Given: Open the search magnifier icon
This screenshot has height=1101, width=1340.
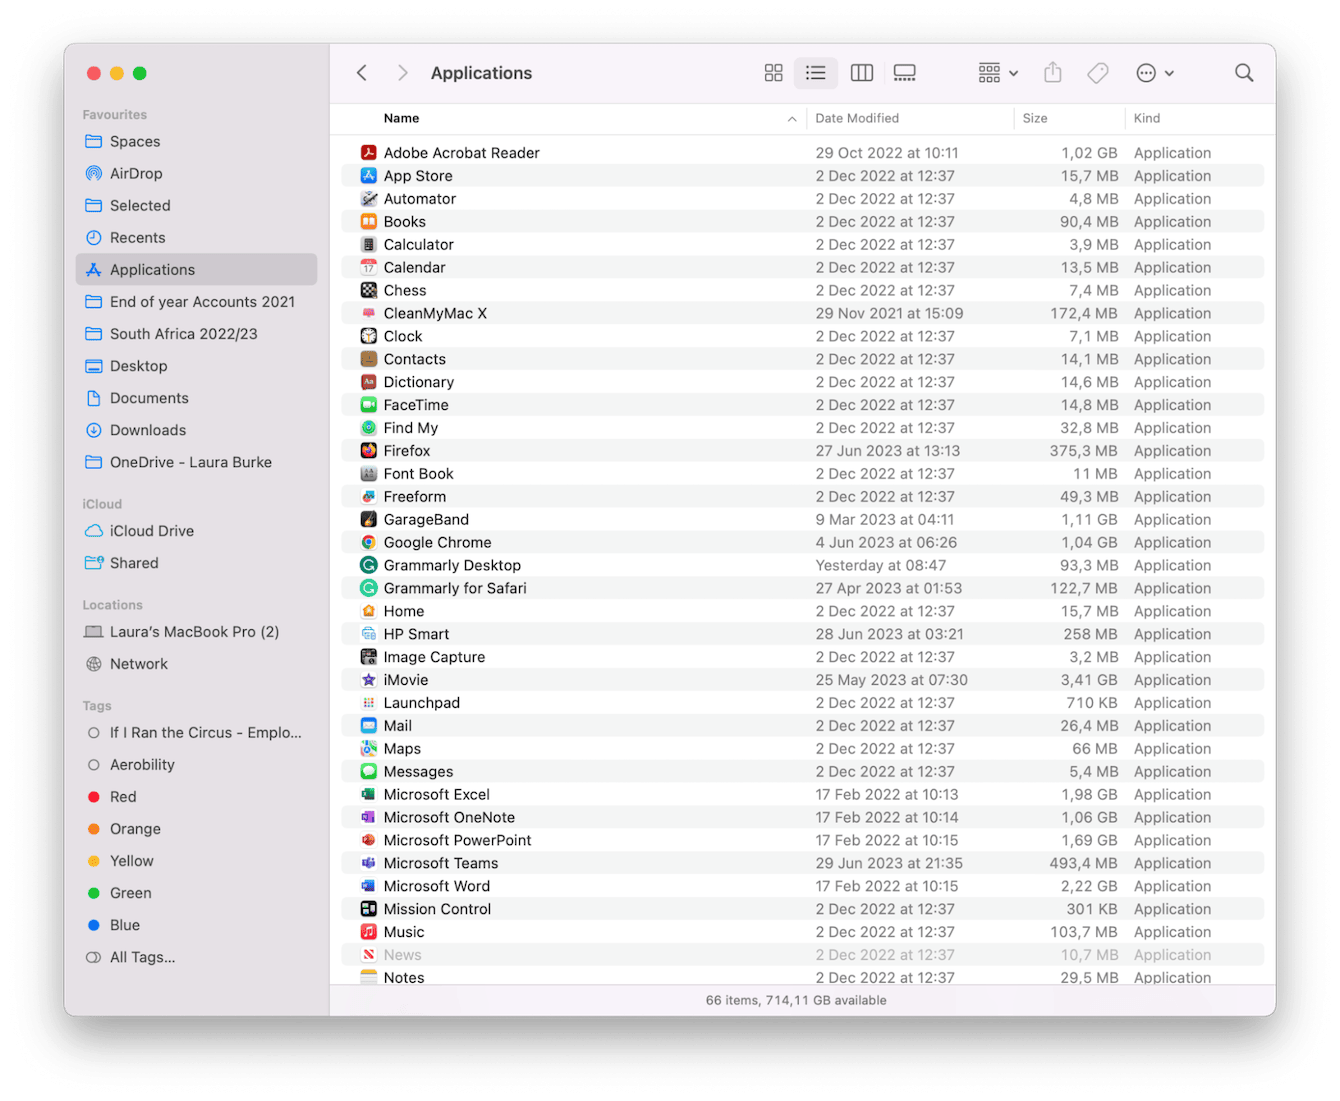Looking at the screenshot, I should [x=1243, y=72].
